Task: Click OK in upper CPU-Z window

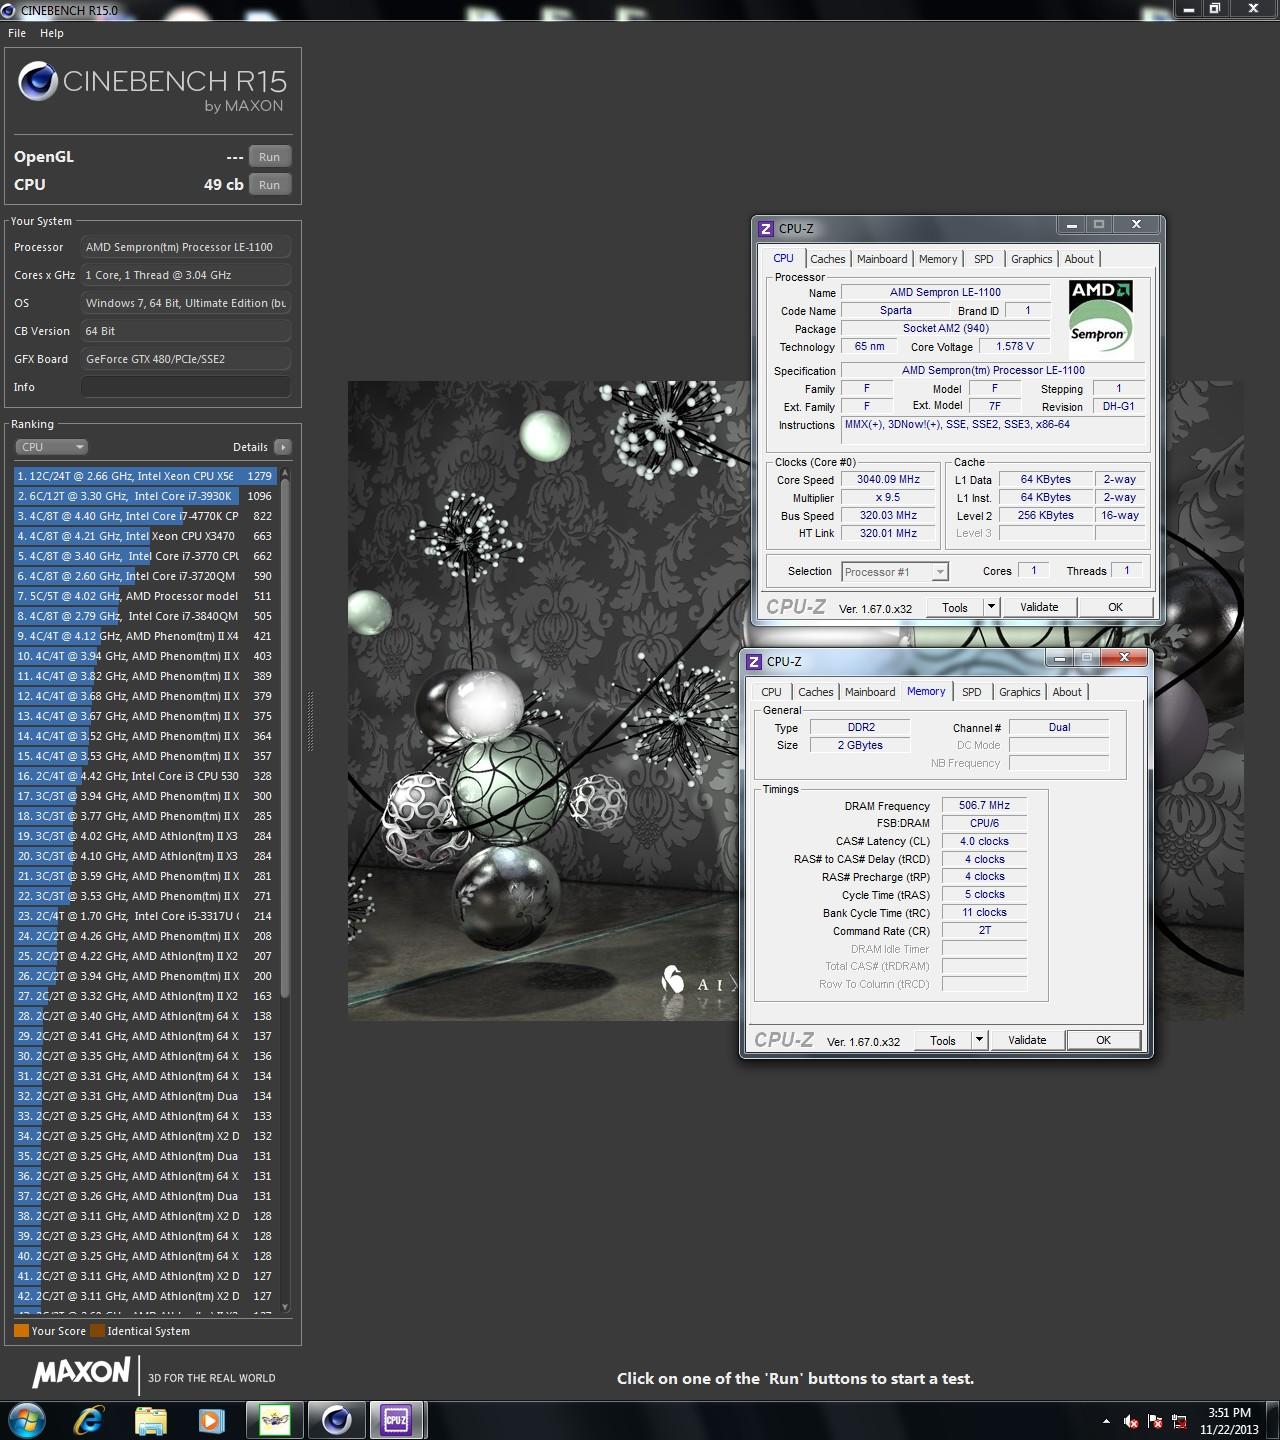Action: pos(1116,607)
